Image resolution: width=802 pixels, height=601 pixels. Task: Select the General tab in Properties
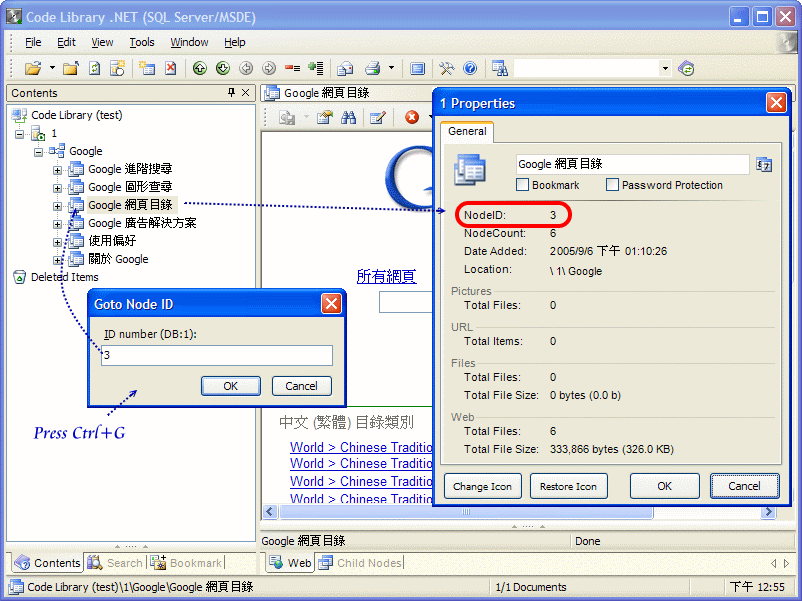click(467, 131)
